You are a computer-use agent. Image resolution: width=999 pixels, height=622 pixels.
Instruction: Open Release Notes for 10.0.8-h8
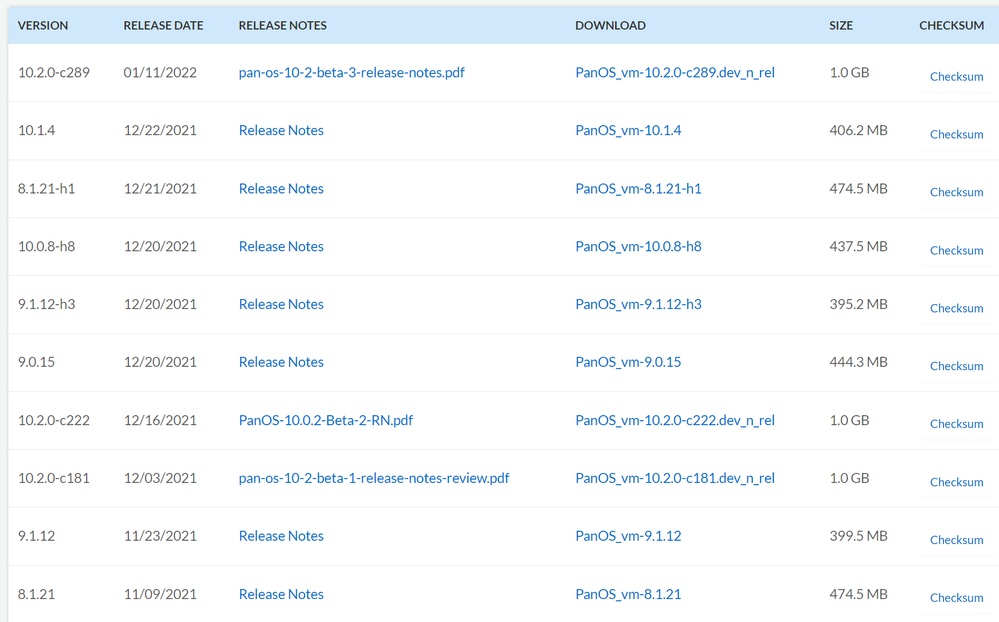[281, 247]
